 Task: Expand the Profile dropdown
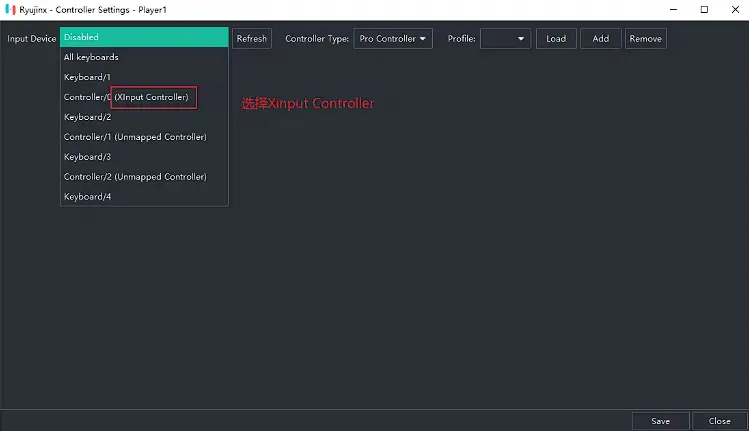pos(505,39)
